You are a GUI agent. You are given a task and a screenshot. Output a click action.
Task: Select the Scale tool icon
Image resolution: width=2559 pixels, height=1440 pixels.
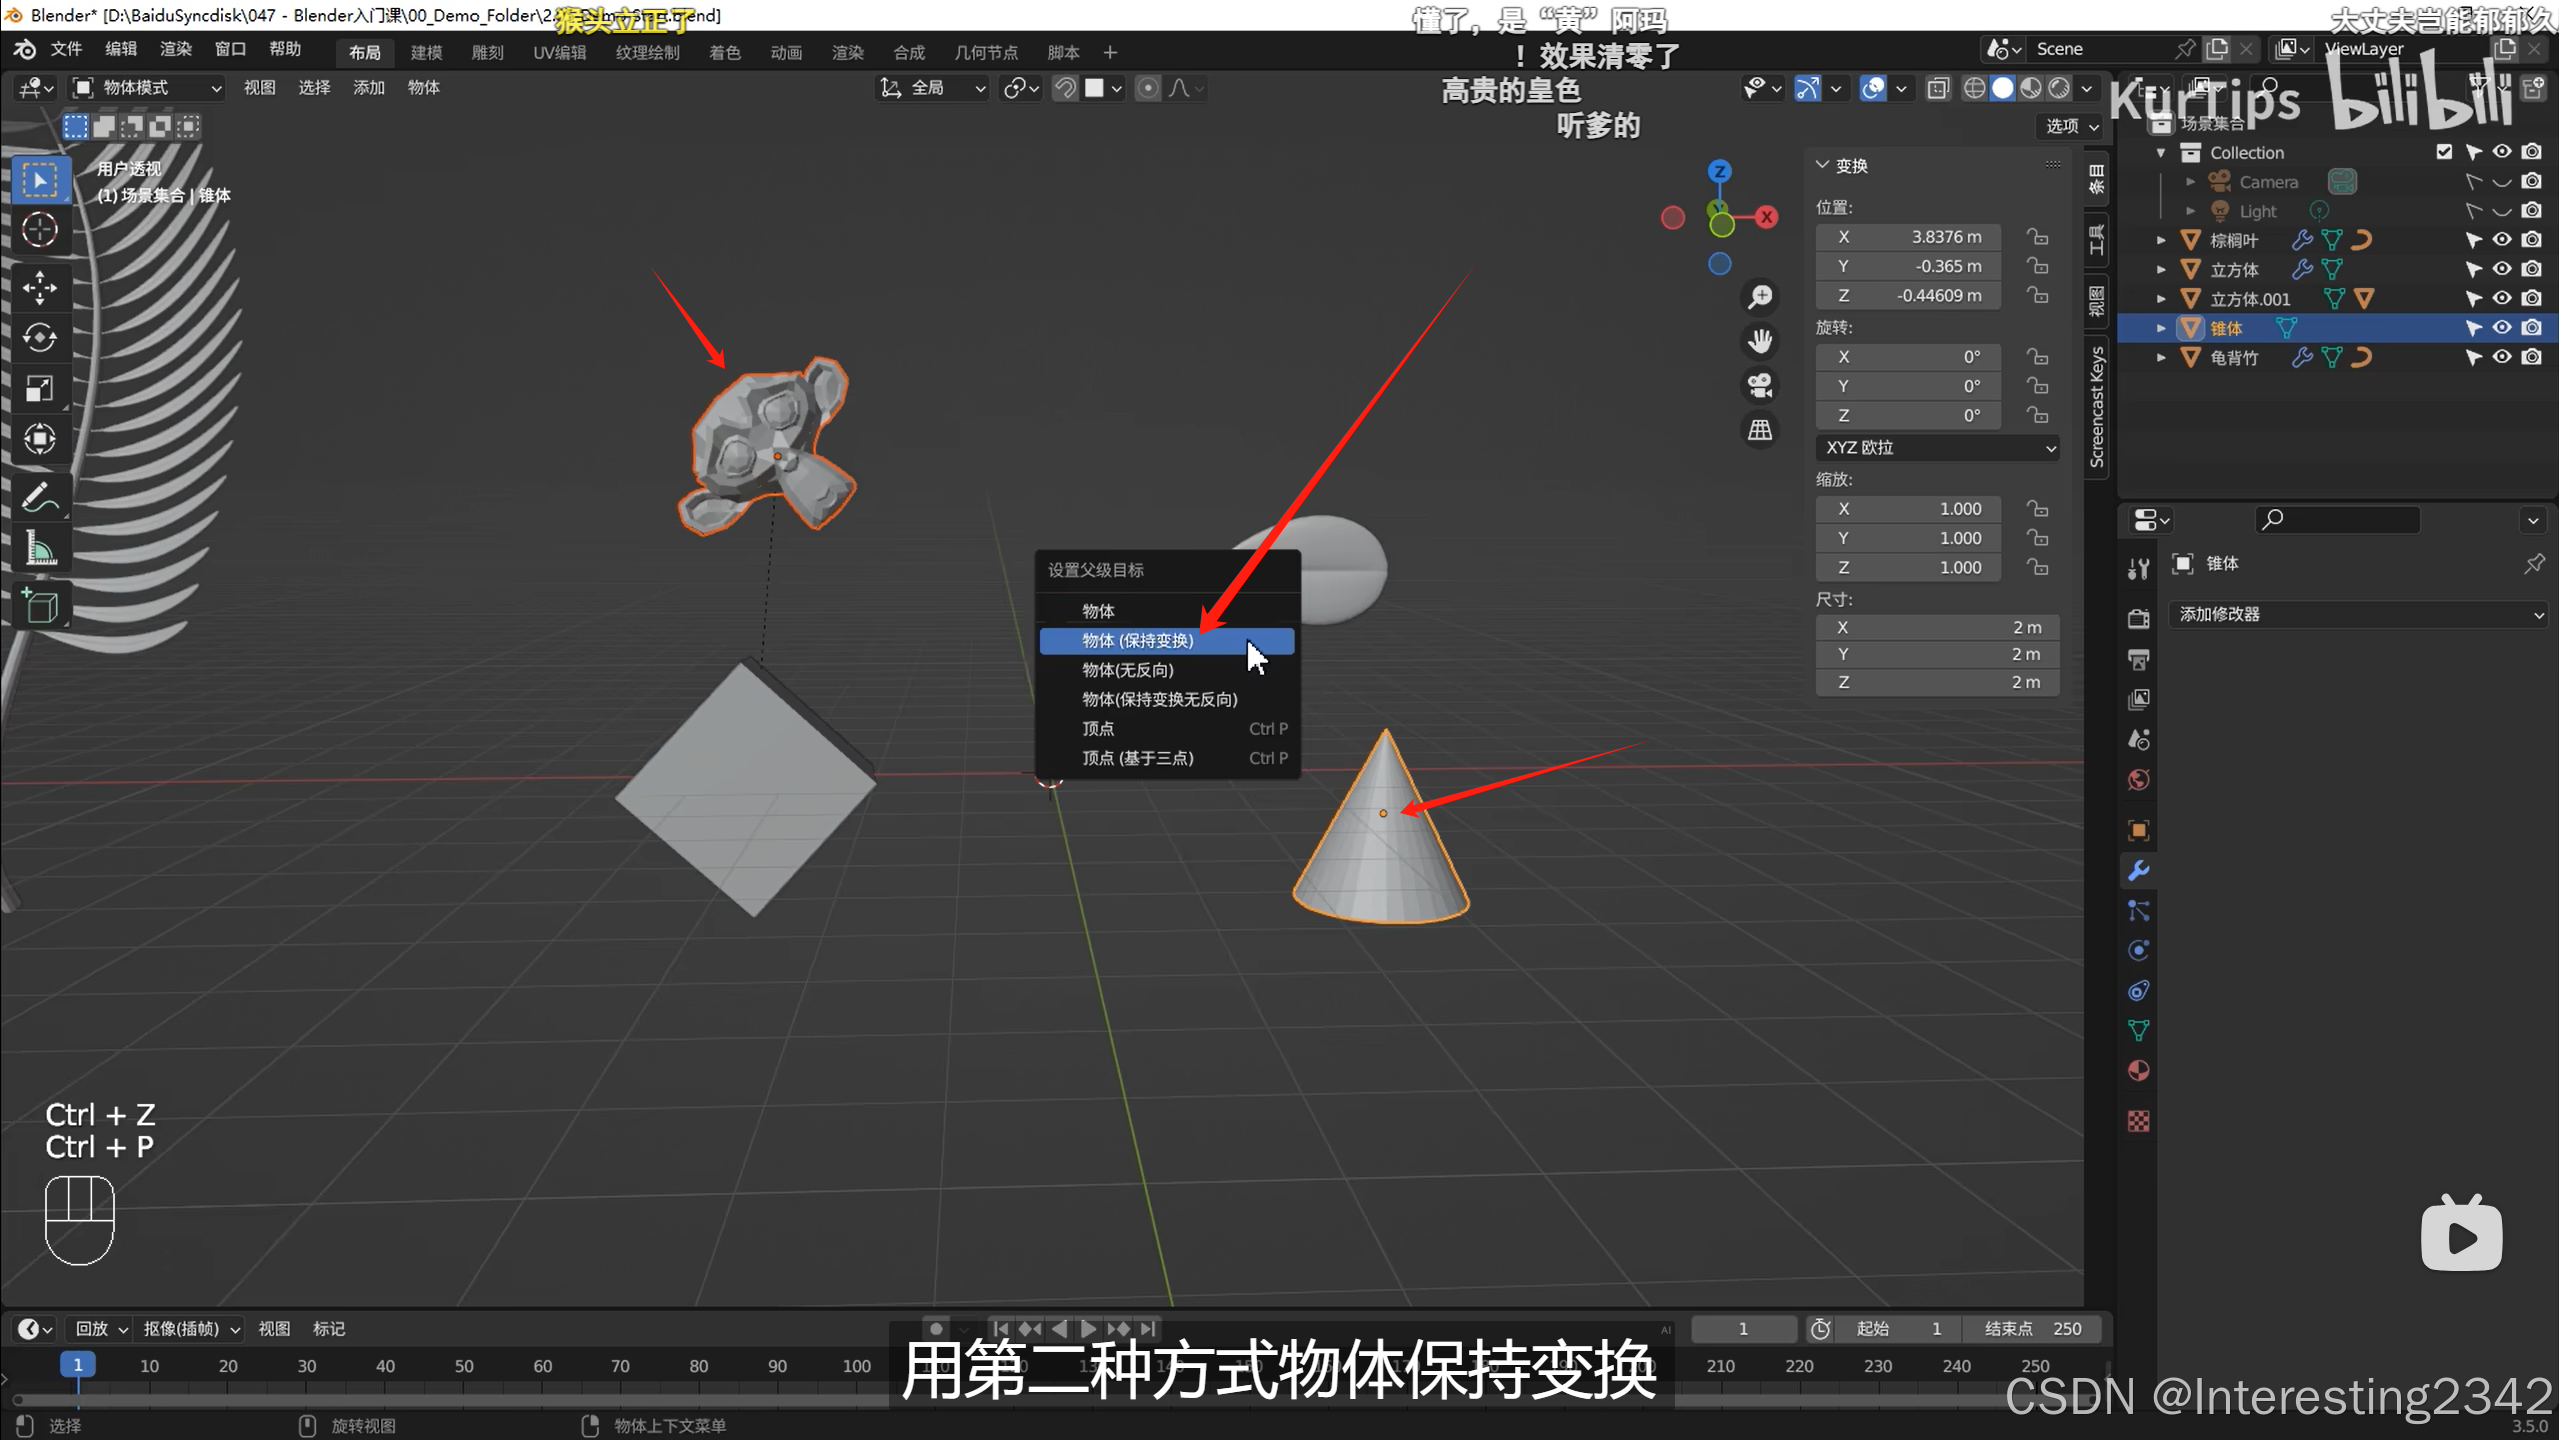tap(40, 388)
